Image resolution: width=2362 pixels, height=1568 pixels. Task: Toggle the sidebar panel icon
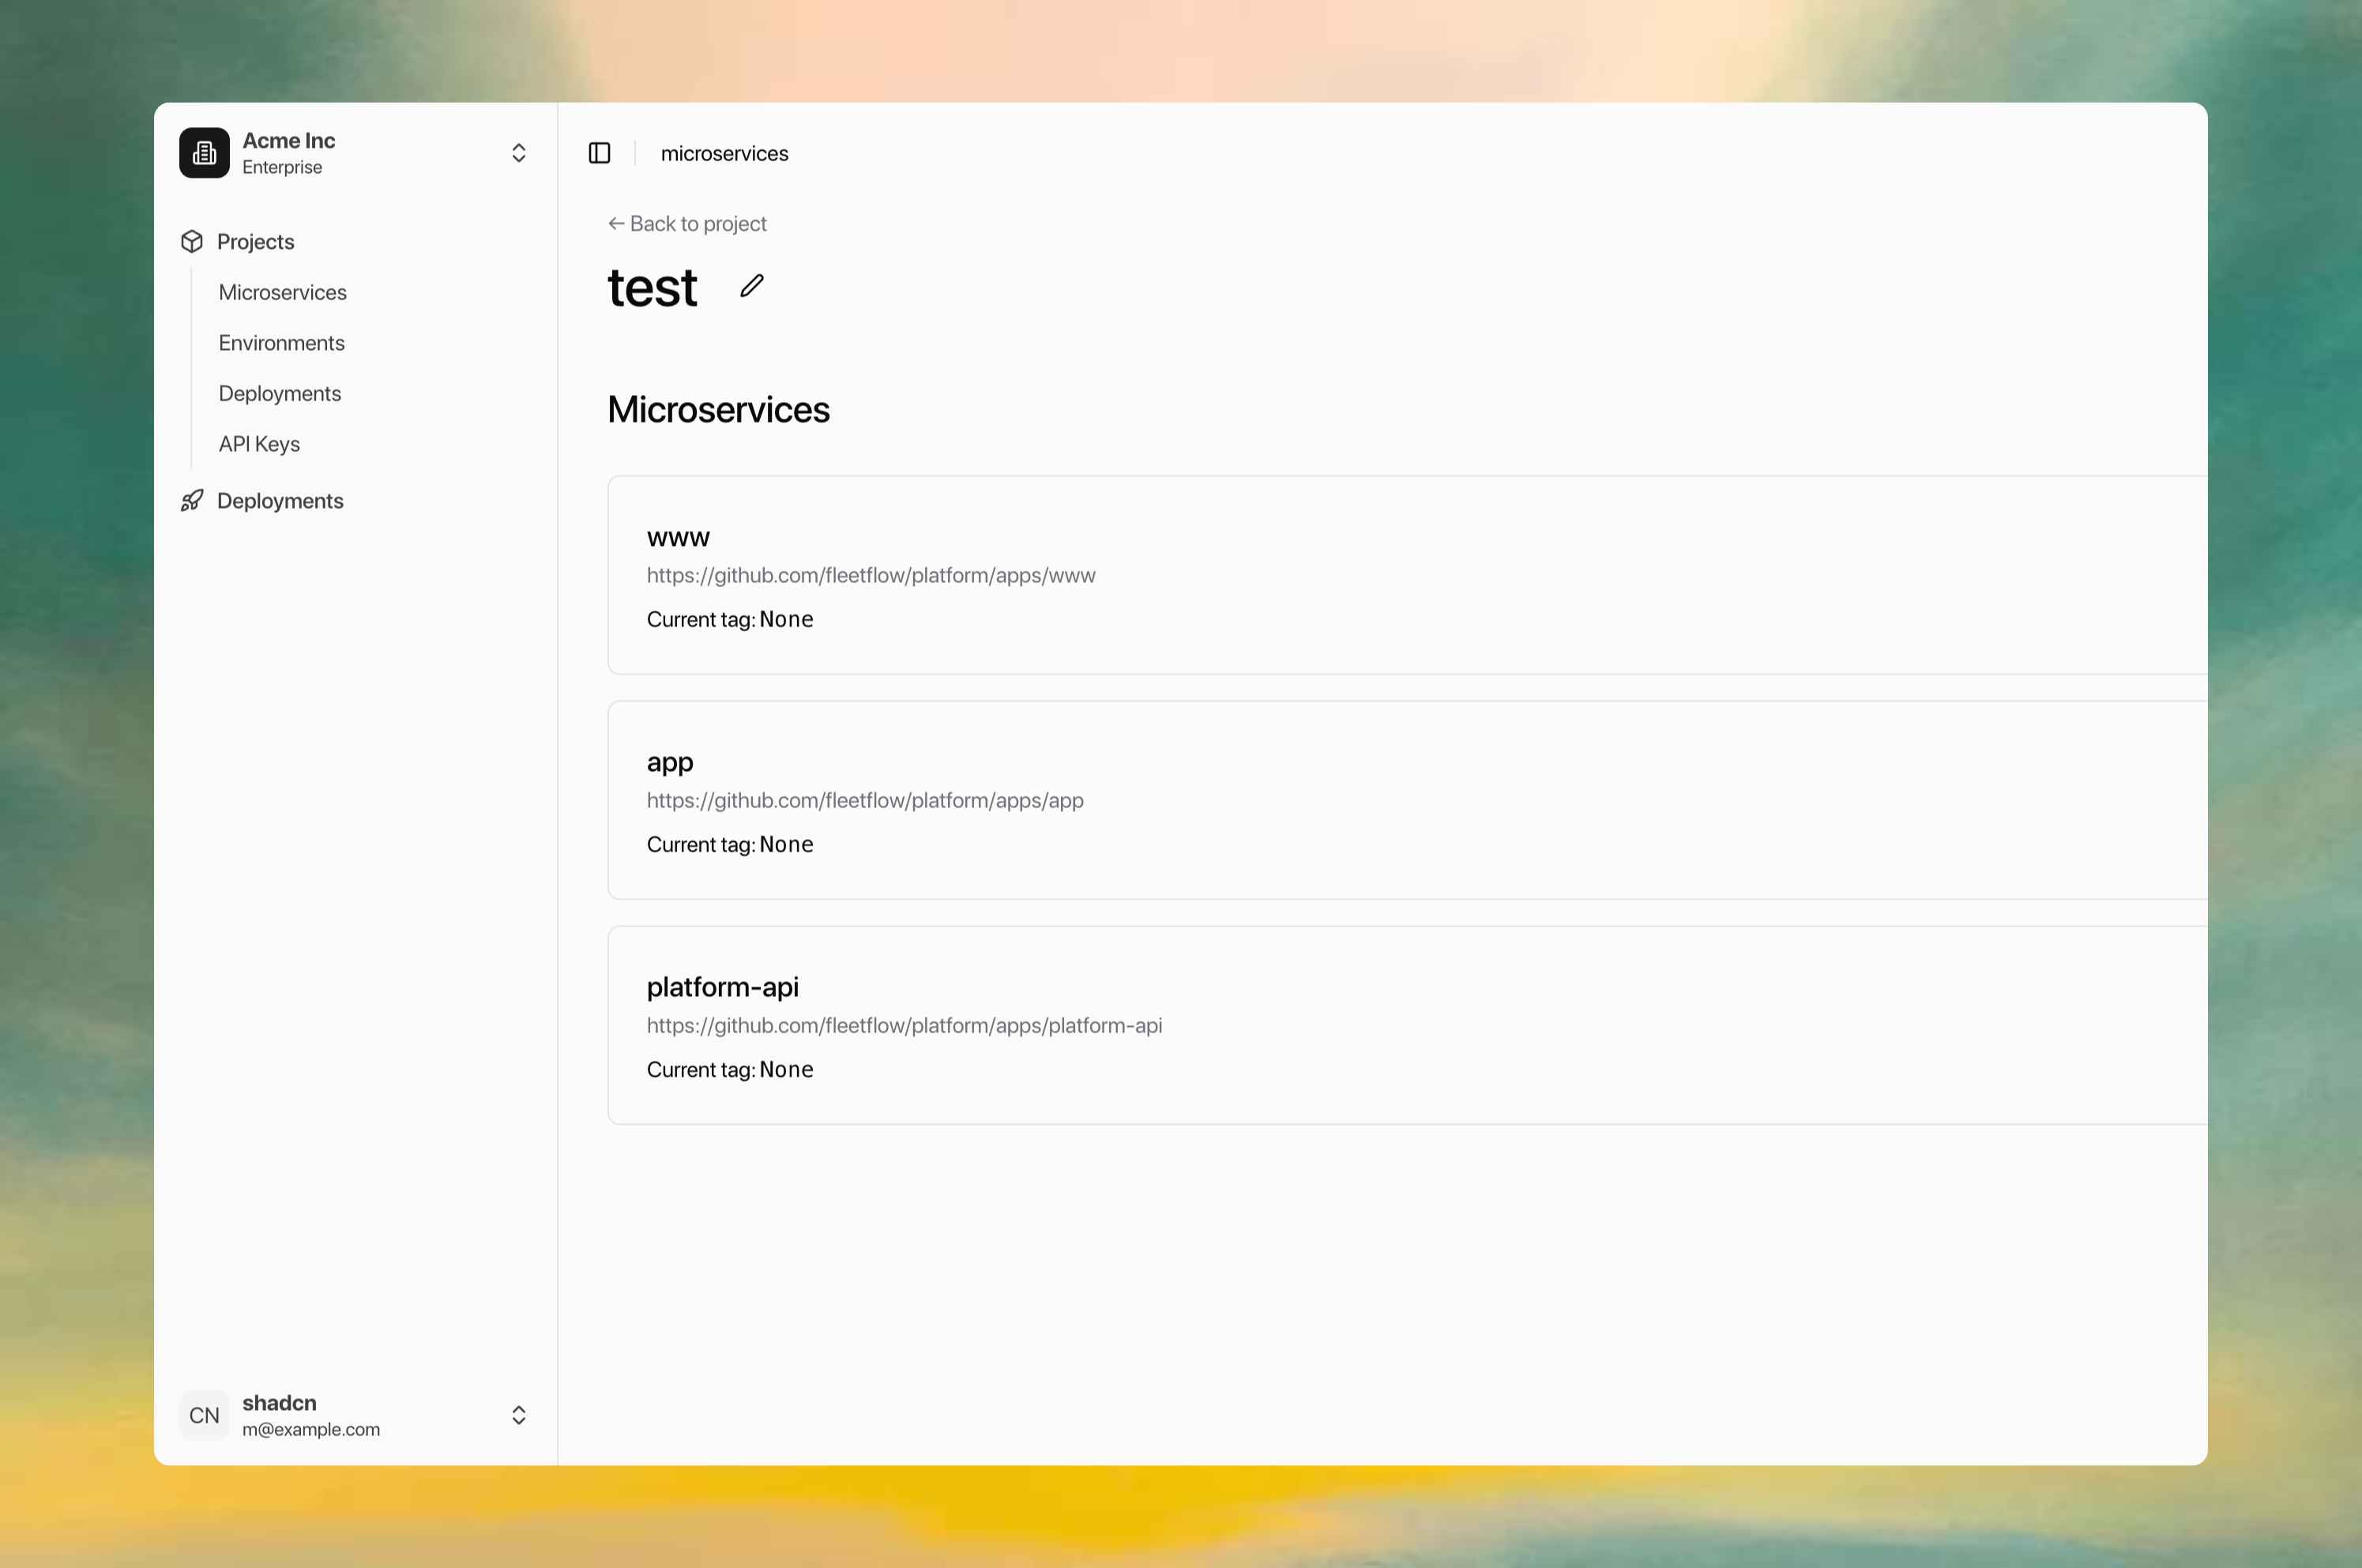click(599, 153)
